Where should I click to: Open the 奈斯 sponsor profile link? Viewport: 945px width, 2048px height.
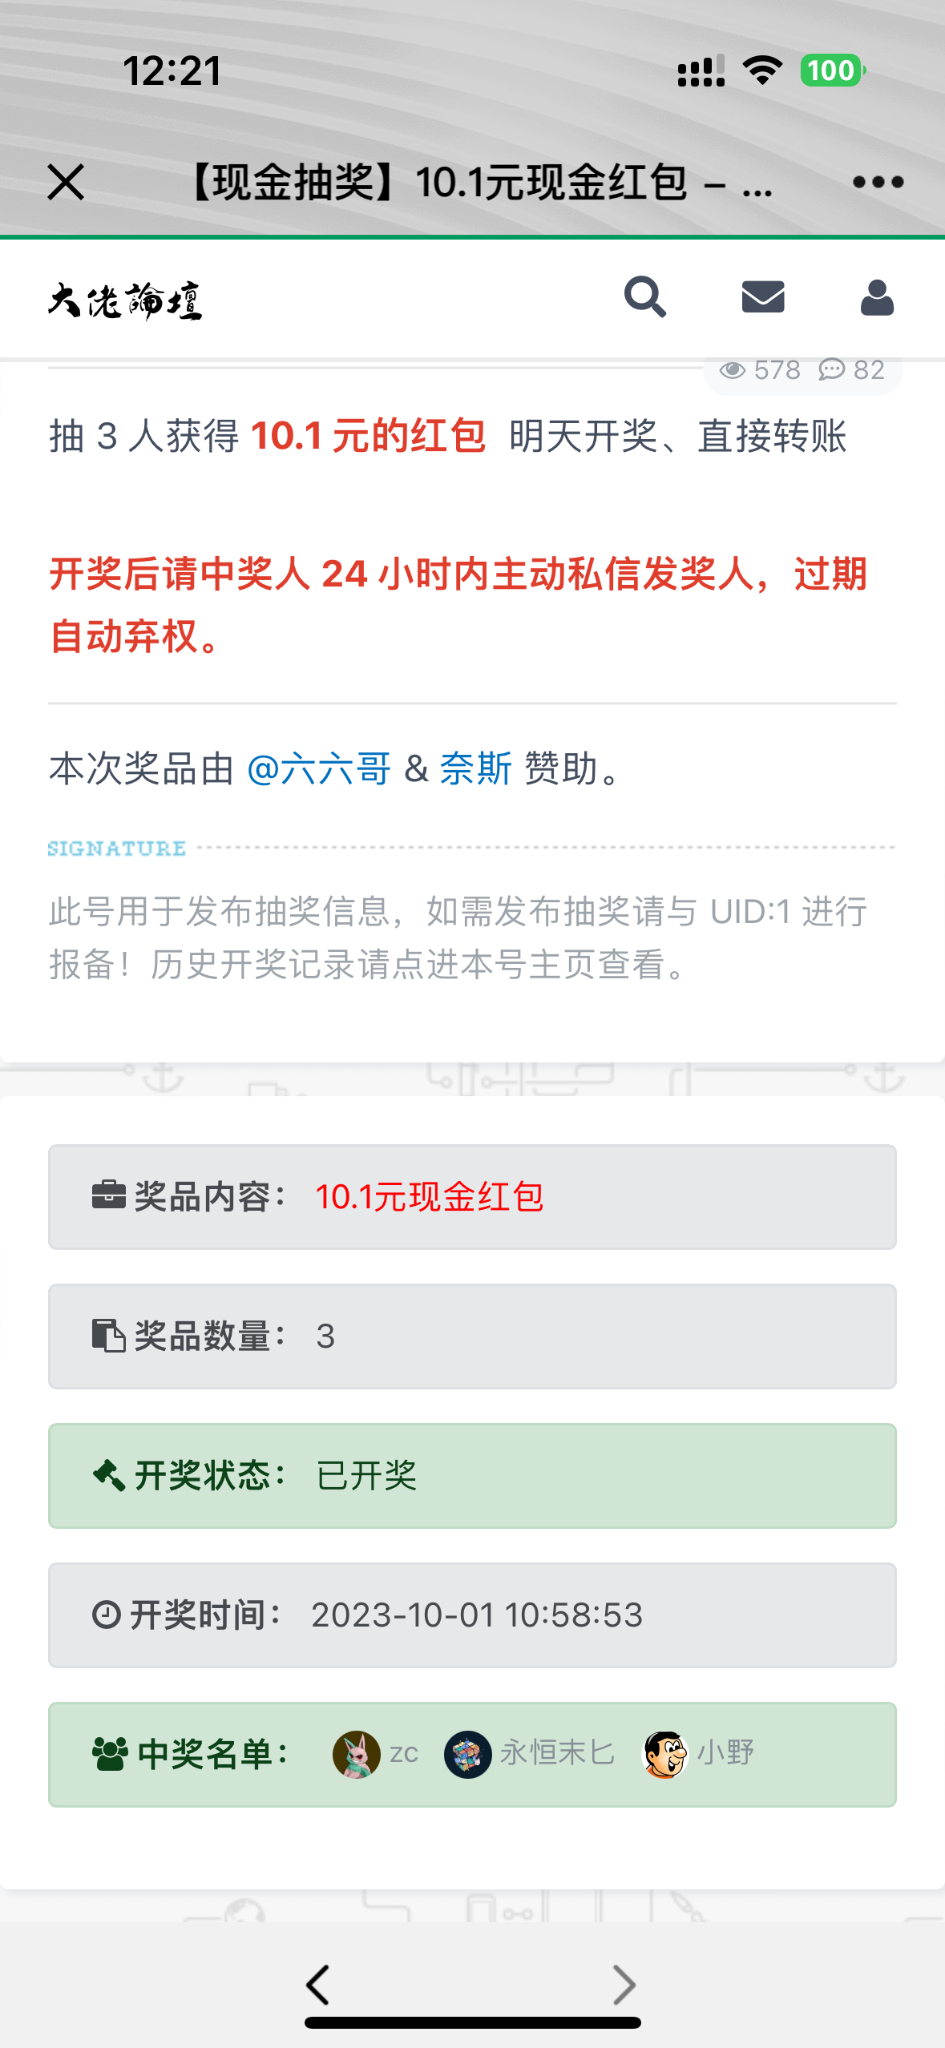476,769
